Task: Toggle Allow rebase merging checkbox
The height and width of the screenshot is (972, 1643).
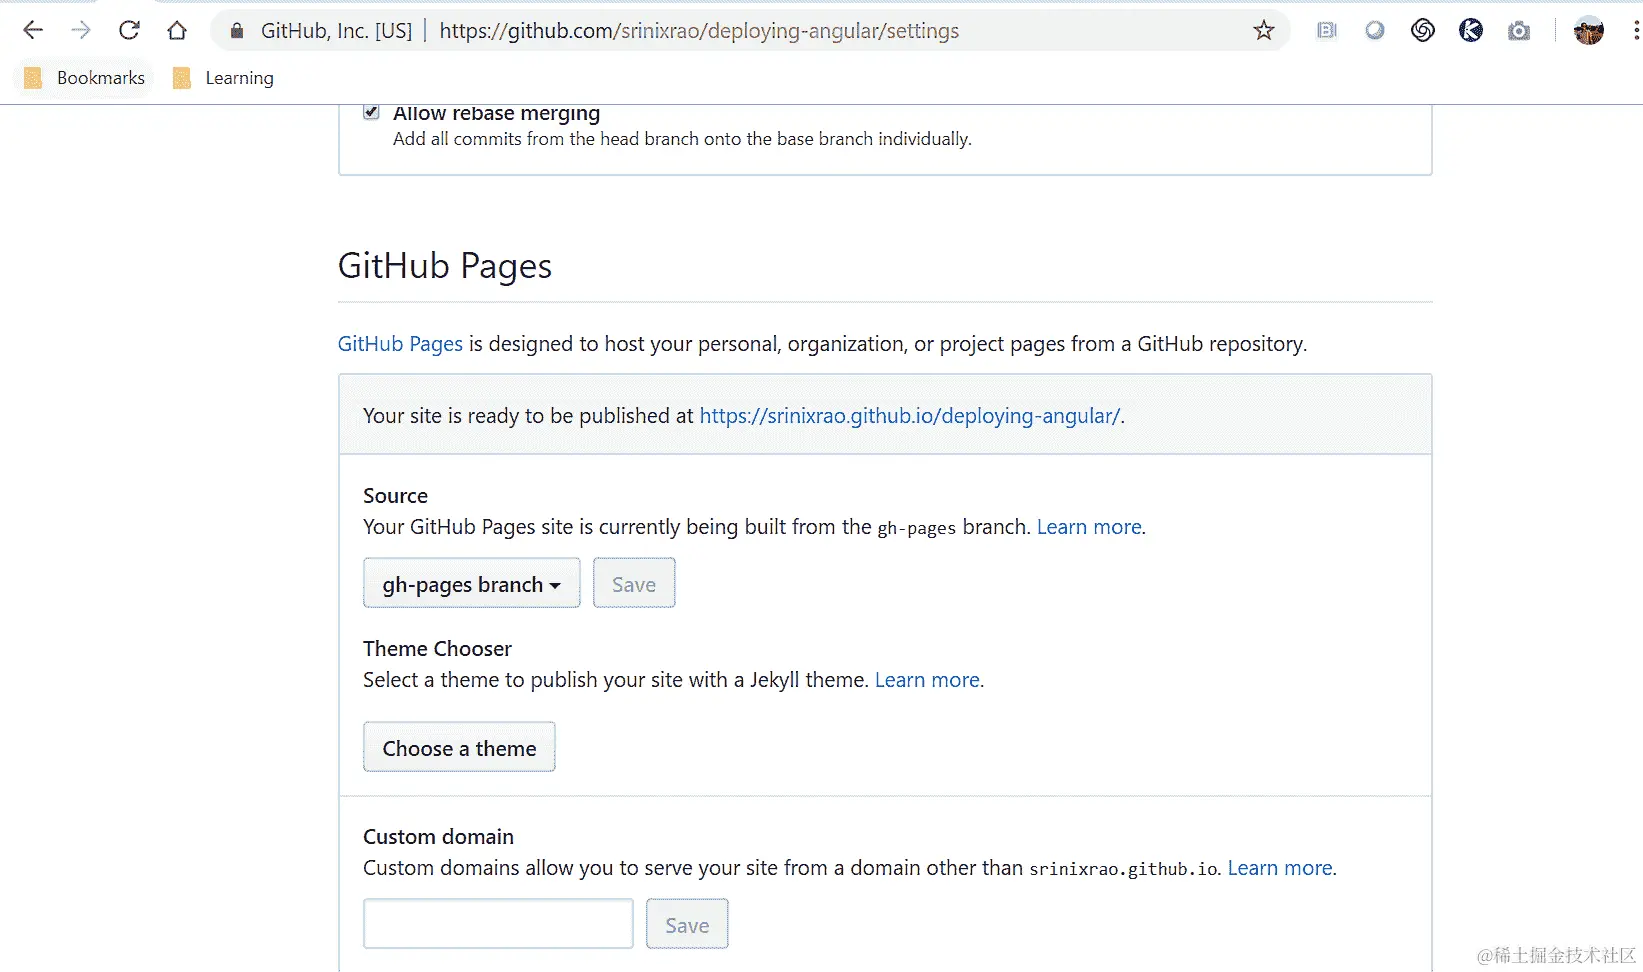Action: coord(371,112)
